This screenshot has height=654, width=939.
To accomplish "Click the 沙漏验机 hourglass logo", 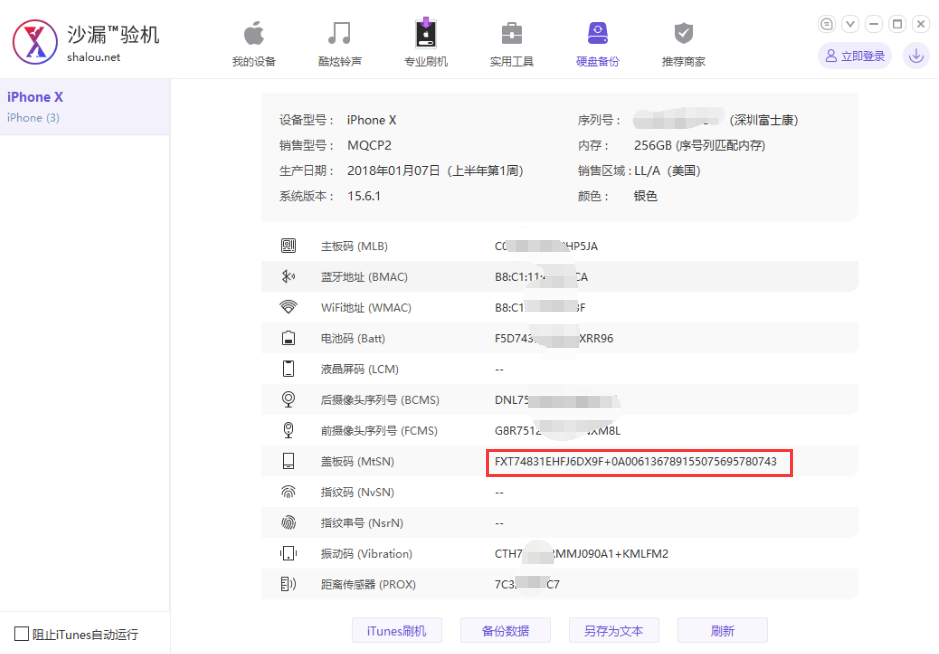I will click(35, 42).
